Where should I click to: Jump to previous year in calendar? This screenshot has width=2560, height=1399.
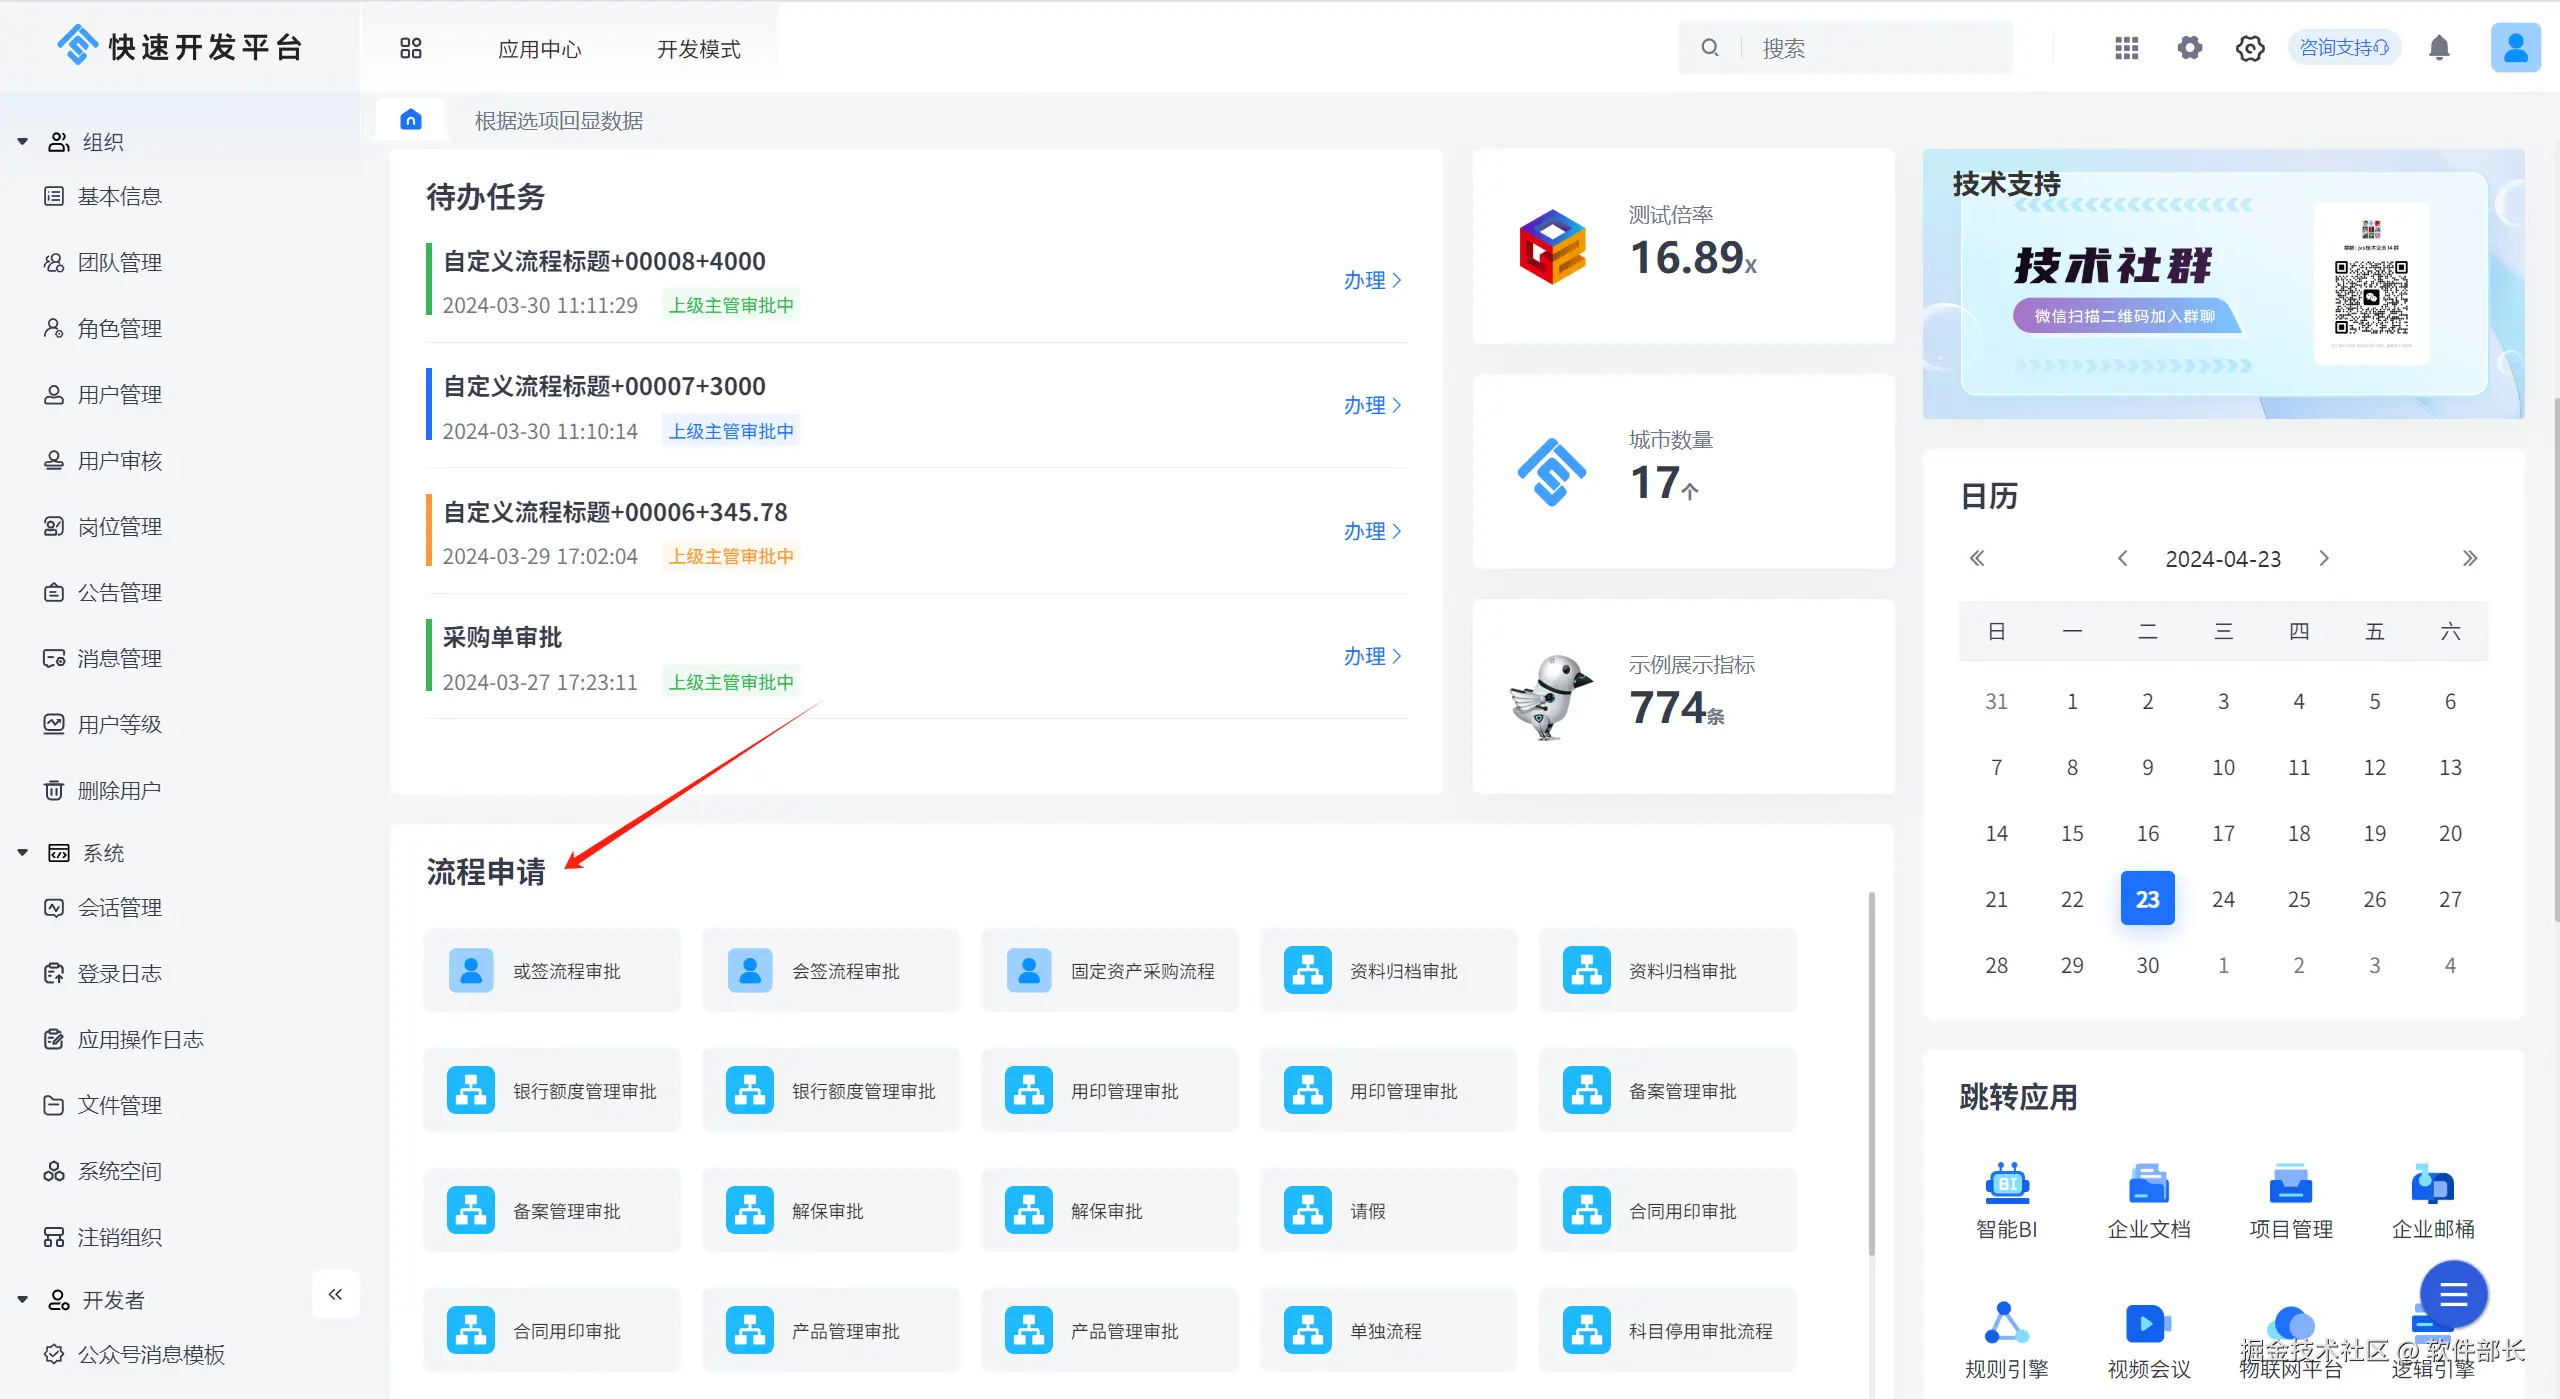1977,558
